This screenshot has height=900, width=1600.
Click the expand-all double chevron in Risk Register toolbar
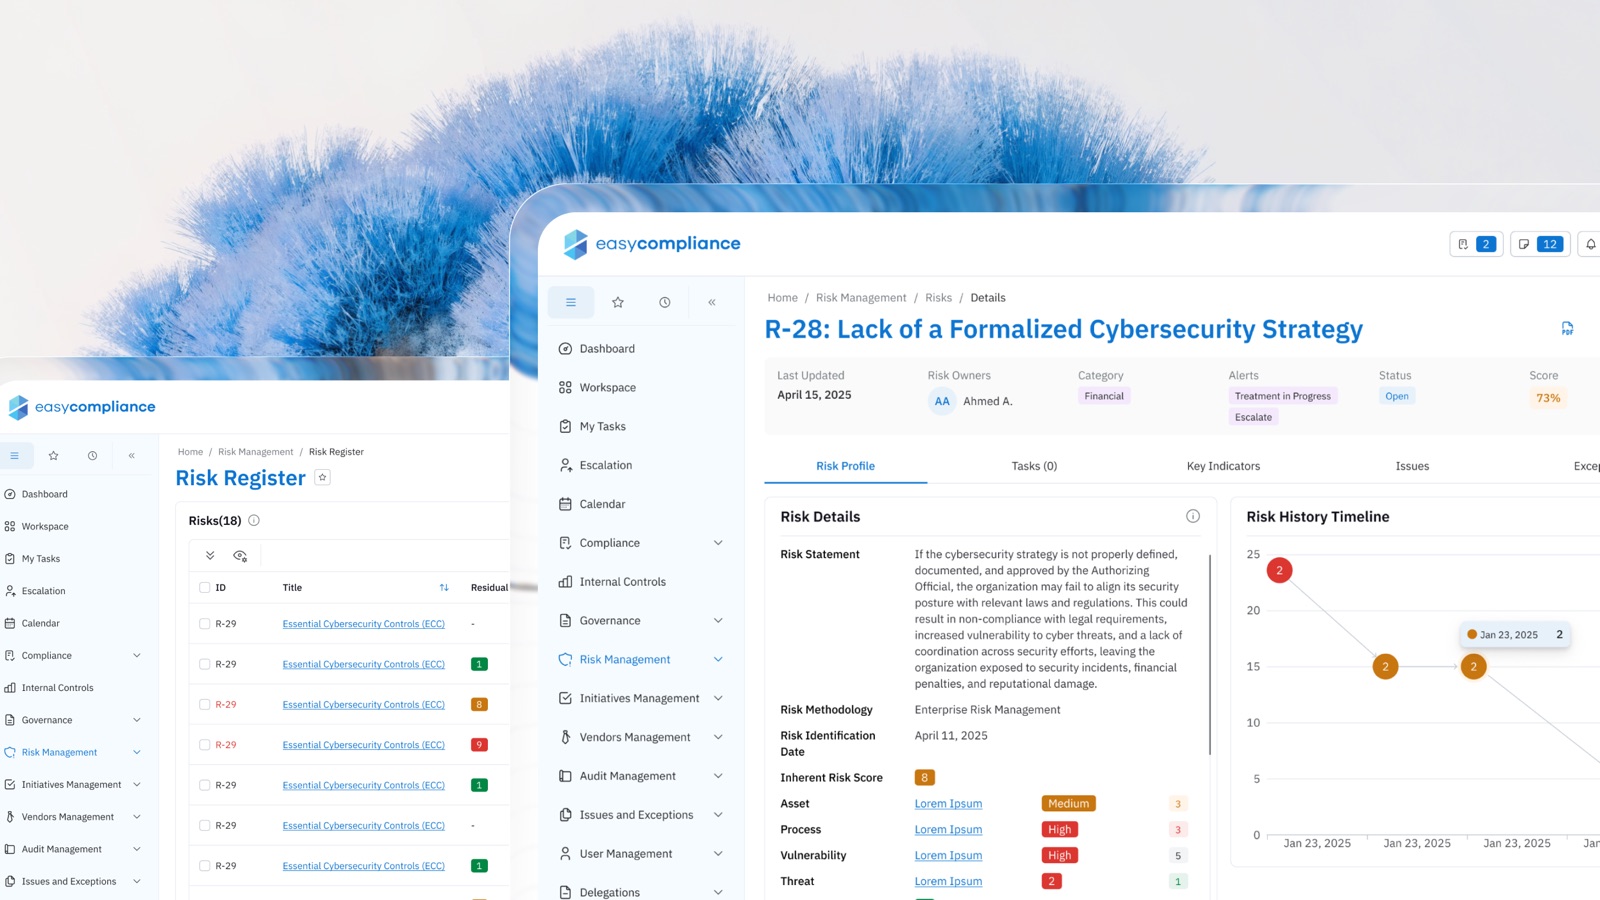click(210, 556)
